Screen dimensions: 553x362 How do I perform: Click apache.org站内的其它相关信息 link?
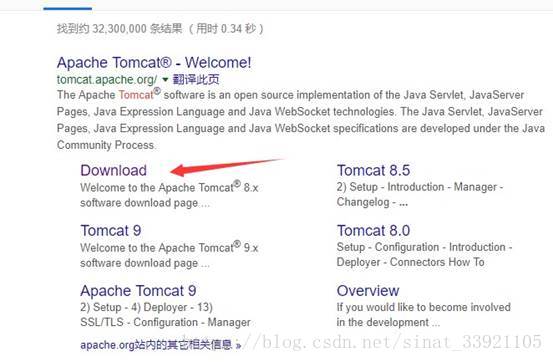pos(160,345)
